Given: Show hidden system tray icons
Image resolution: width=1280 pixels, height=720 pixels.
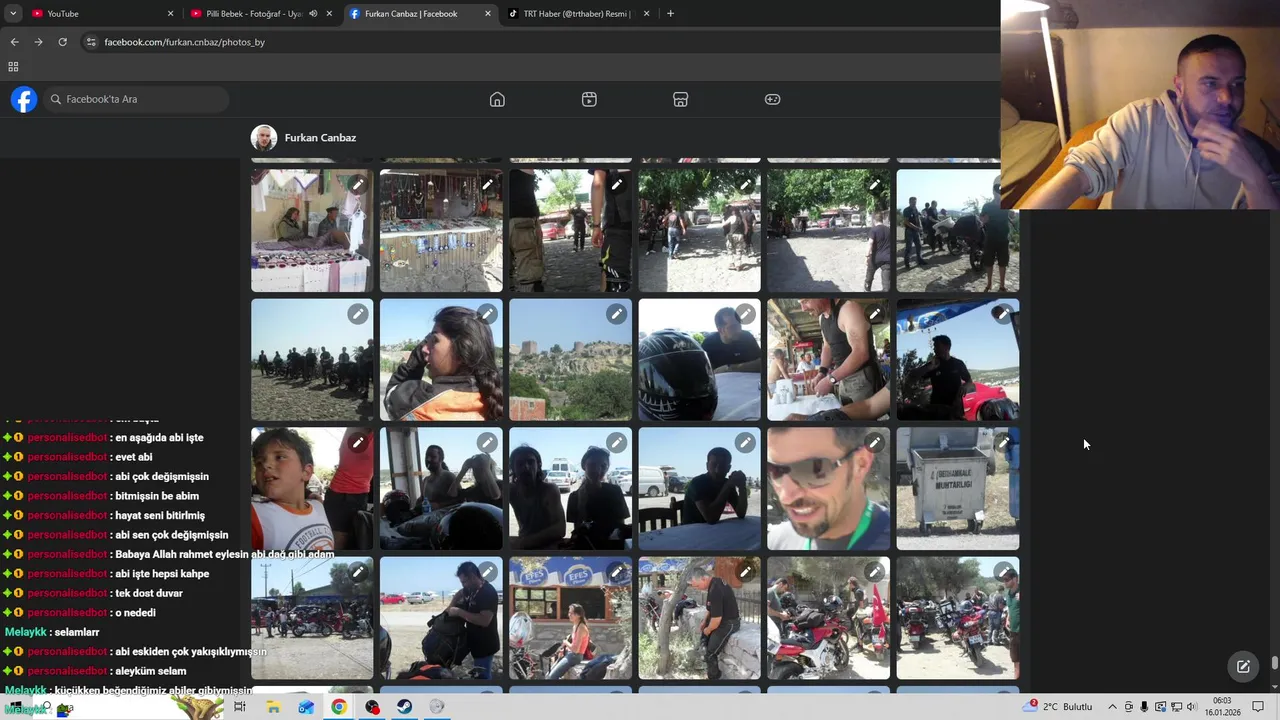Looking at the screenshot, I should 1112,707.
